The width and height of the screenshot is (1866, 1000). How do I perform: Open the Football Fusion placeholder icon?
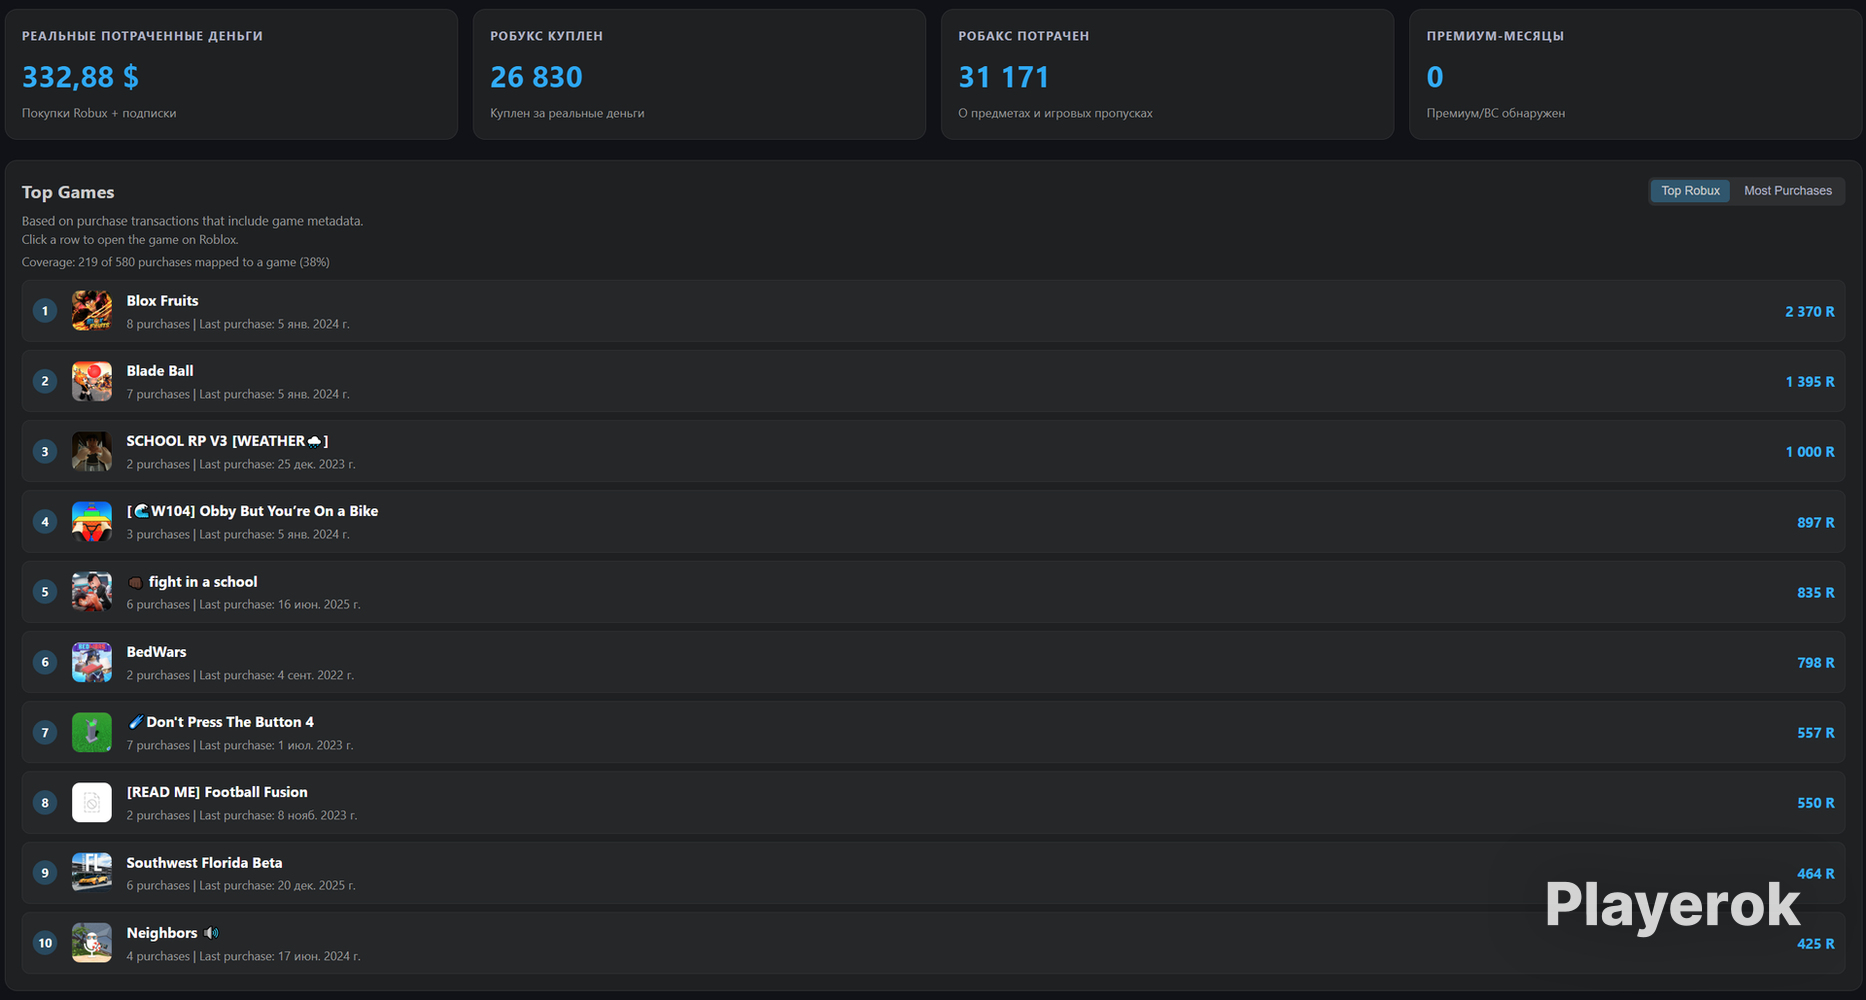tap(92, 803)
